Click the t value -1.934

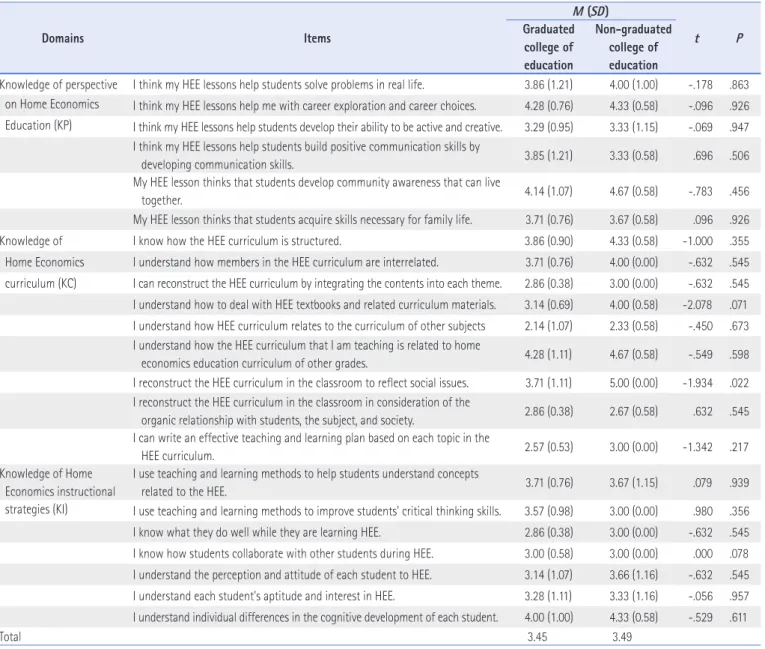698,383
